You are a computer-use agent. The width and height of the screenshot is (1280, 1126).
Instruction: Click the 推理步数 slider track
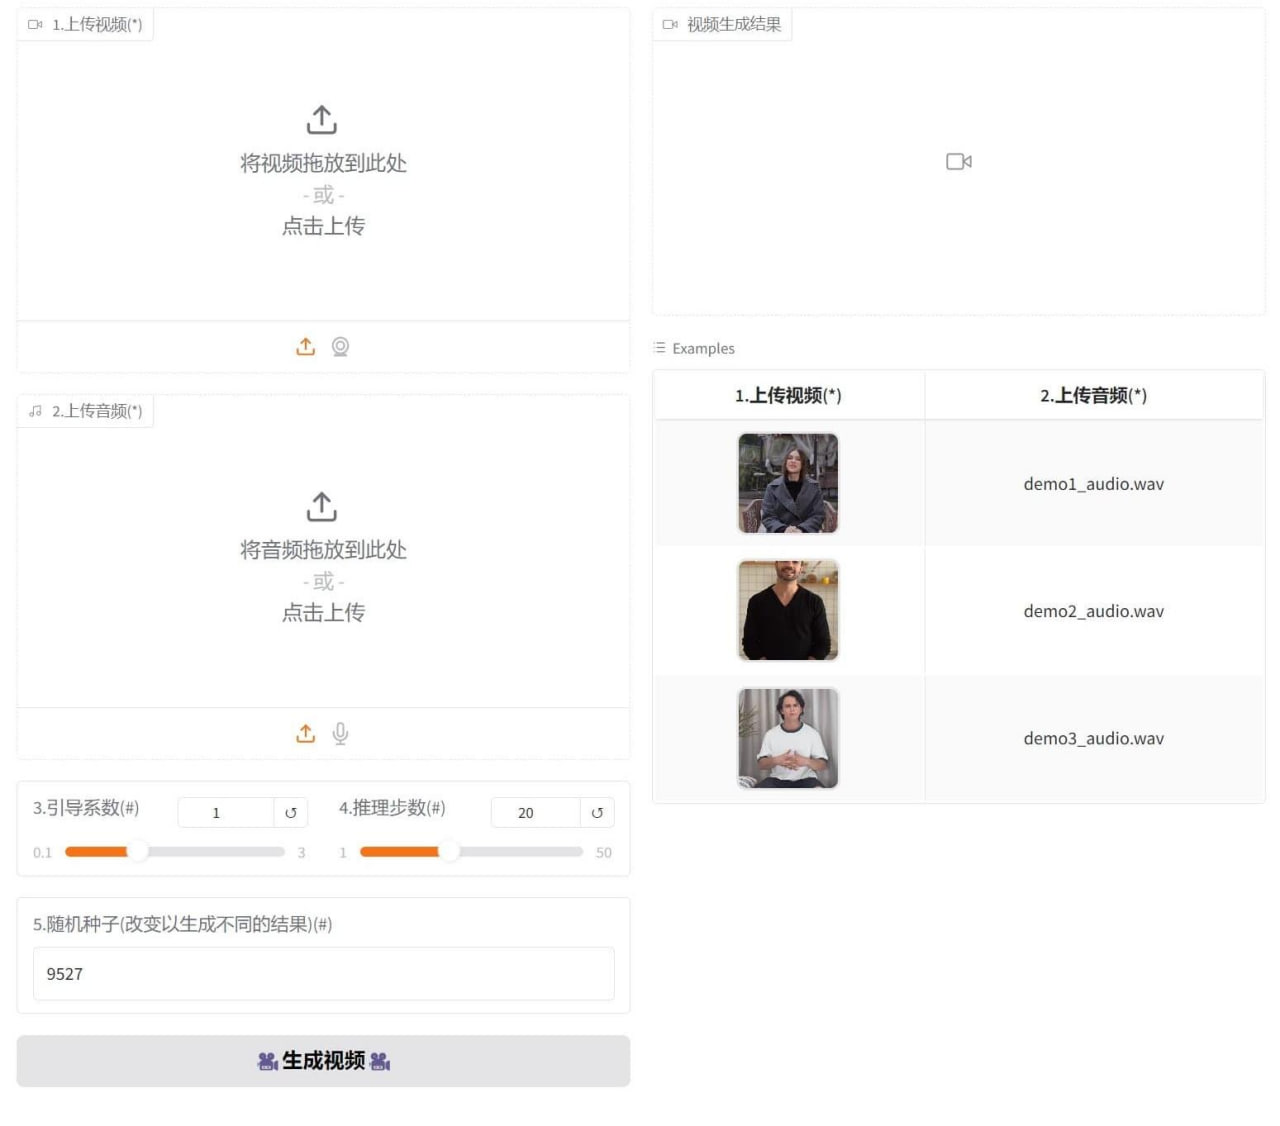(x=470, y=851)
